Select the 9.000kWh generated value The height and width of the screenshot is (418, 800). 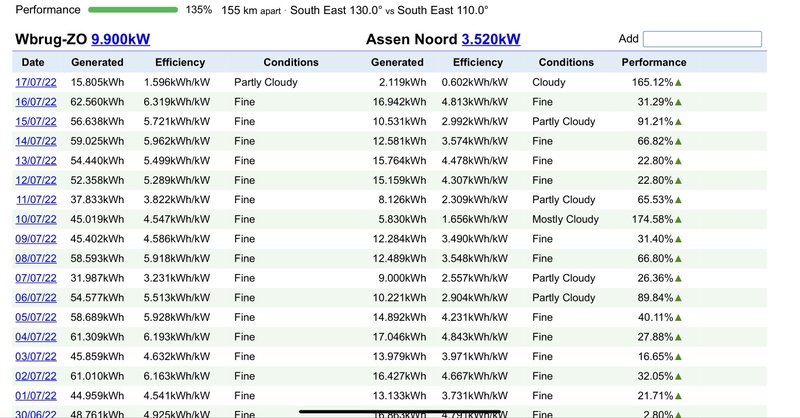pos(402,278)
